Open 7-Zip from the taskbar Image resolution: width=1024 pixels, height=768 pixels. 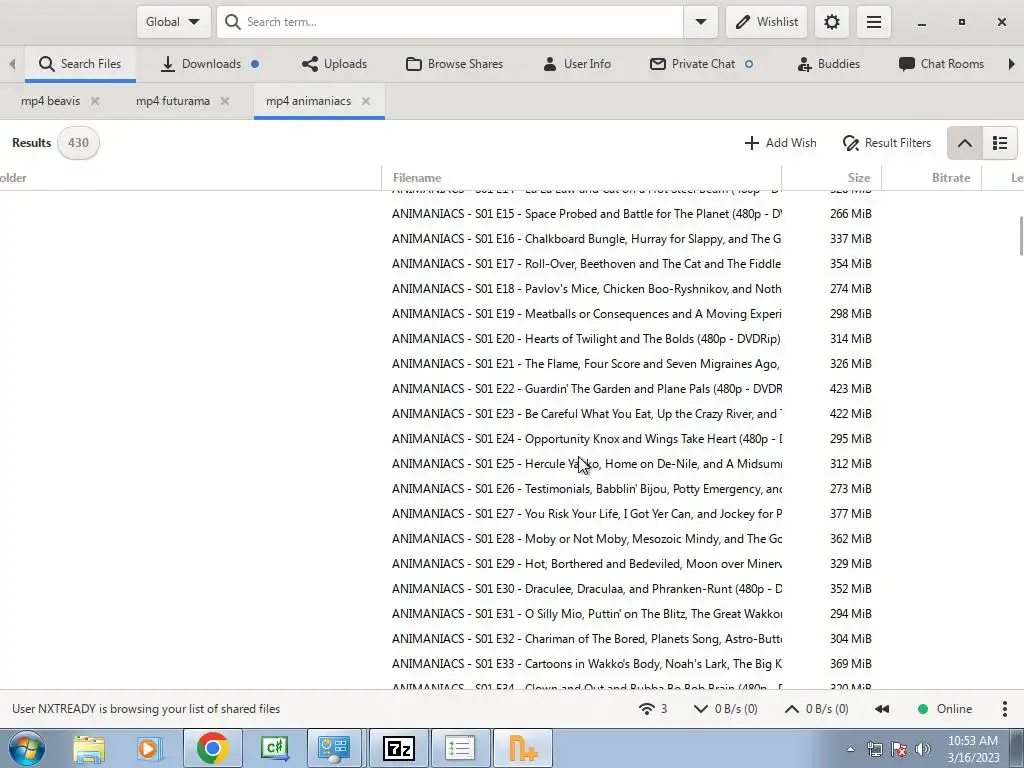[x=398, y=748]
